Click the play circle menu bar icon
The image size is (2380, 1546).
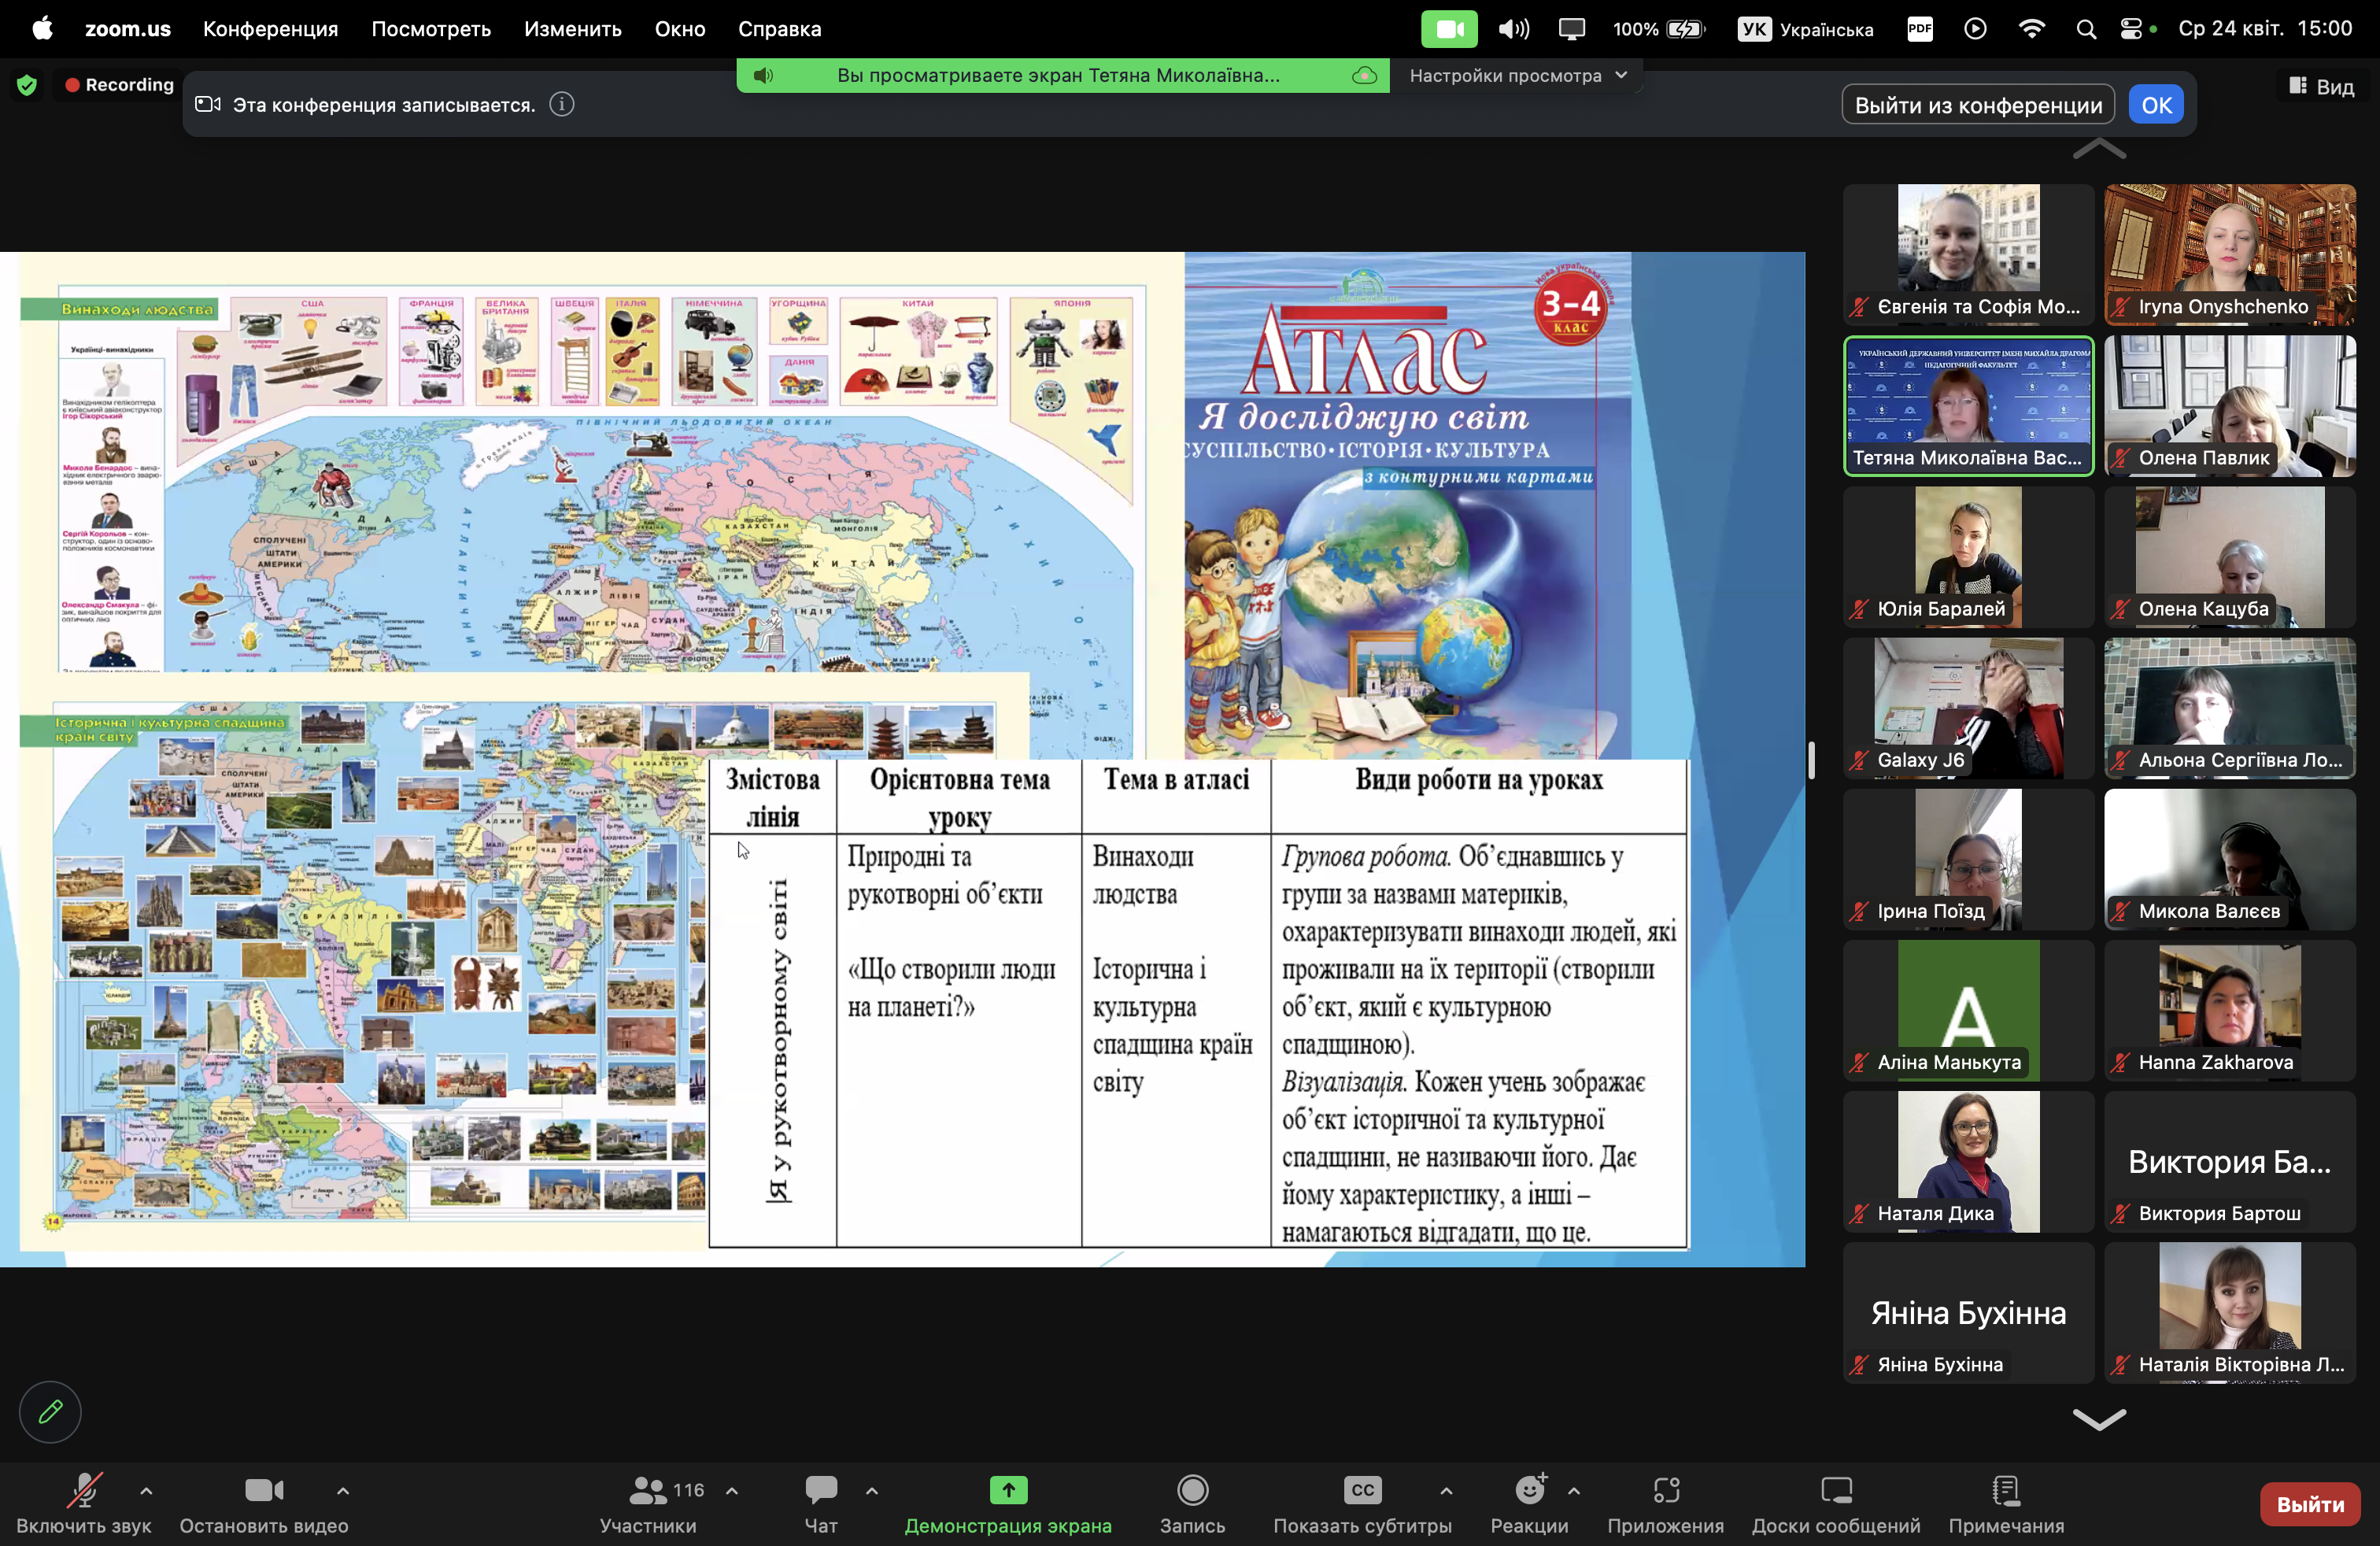[x=1975, y=28]
